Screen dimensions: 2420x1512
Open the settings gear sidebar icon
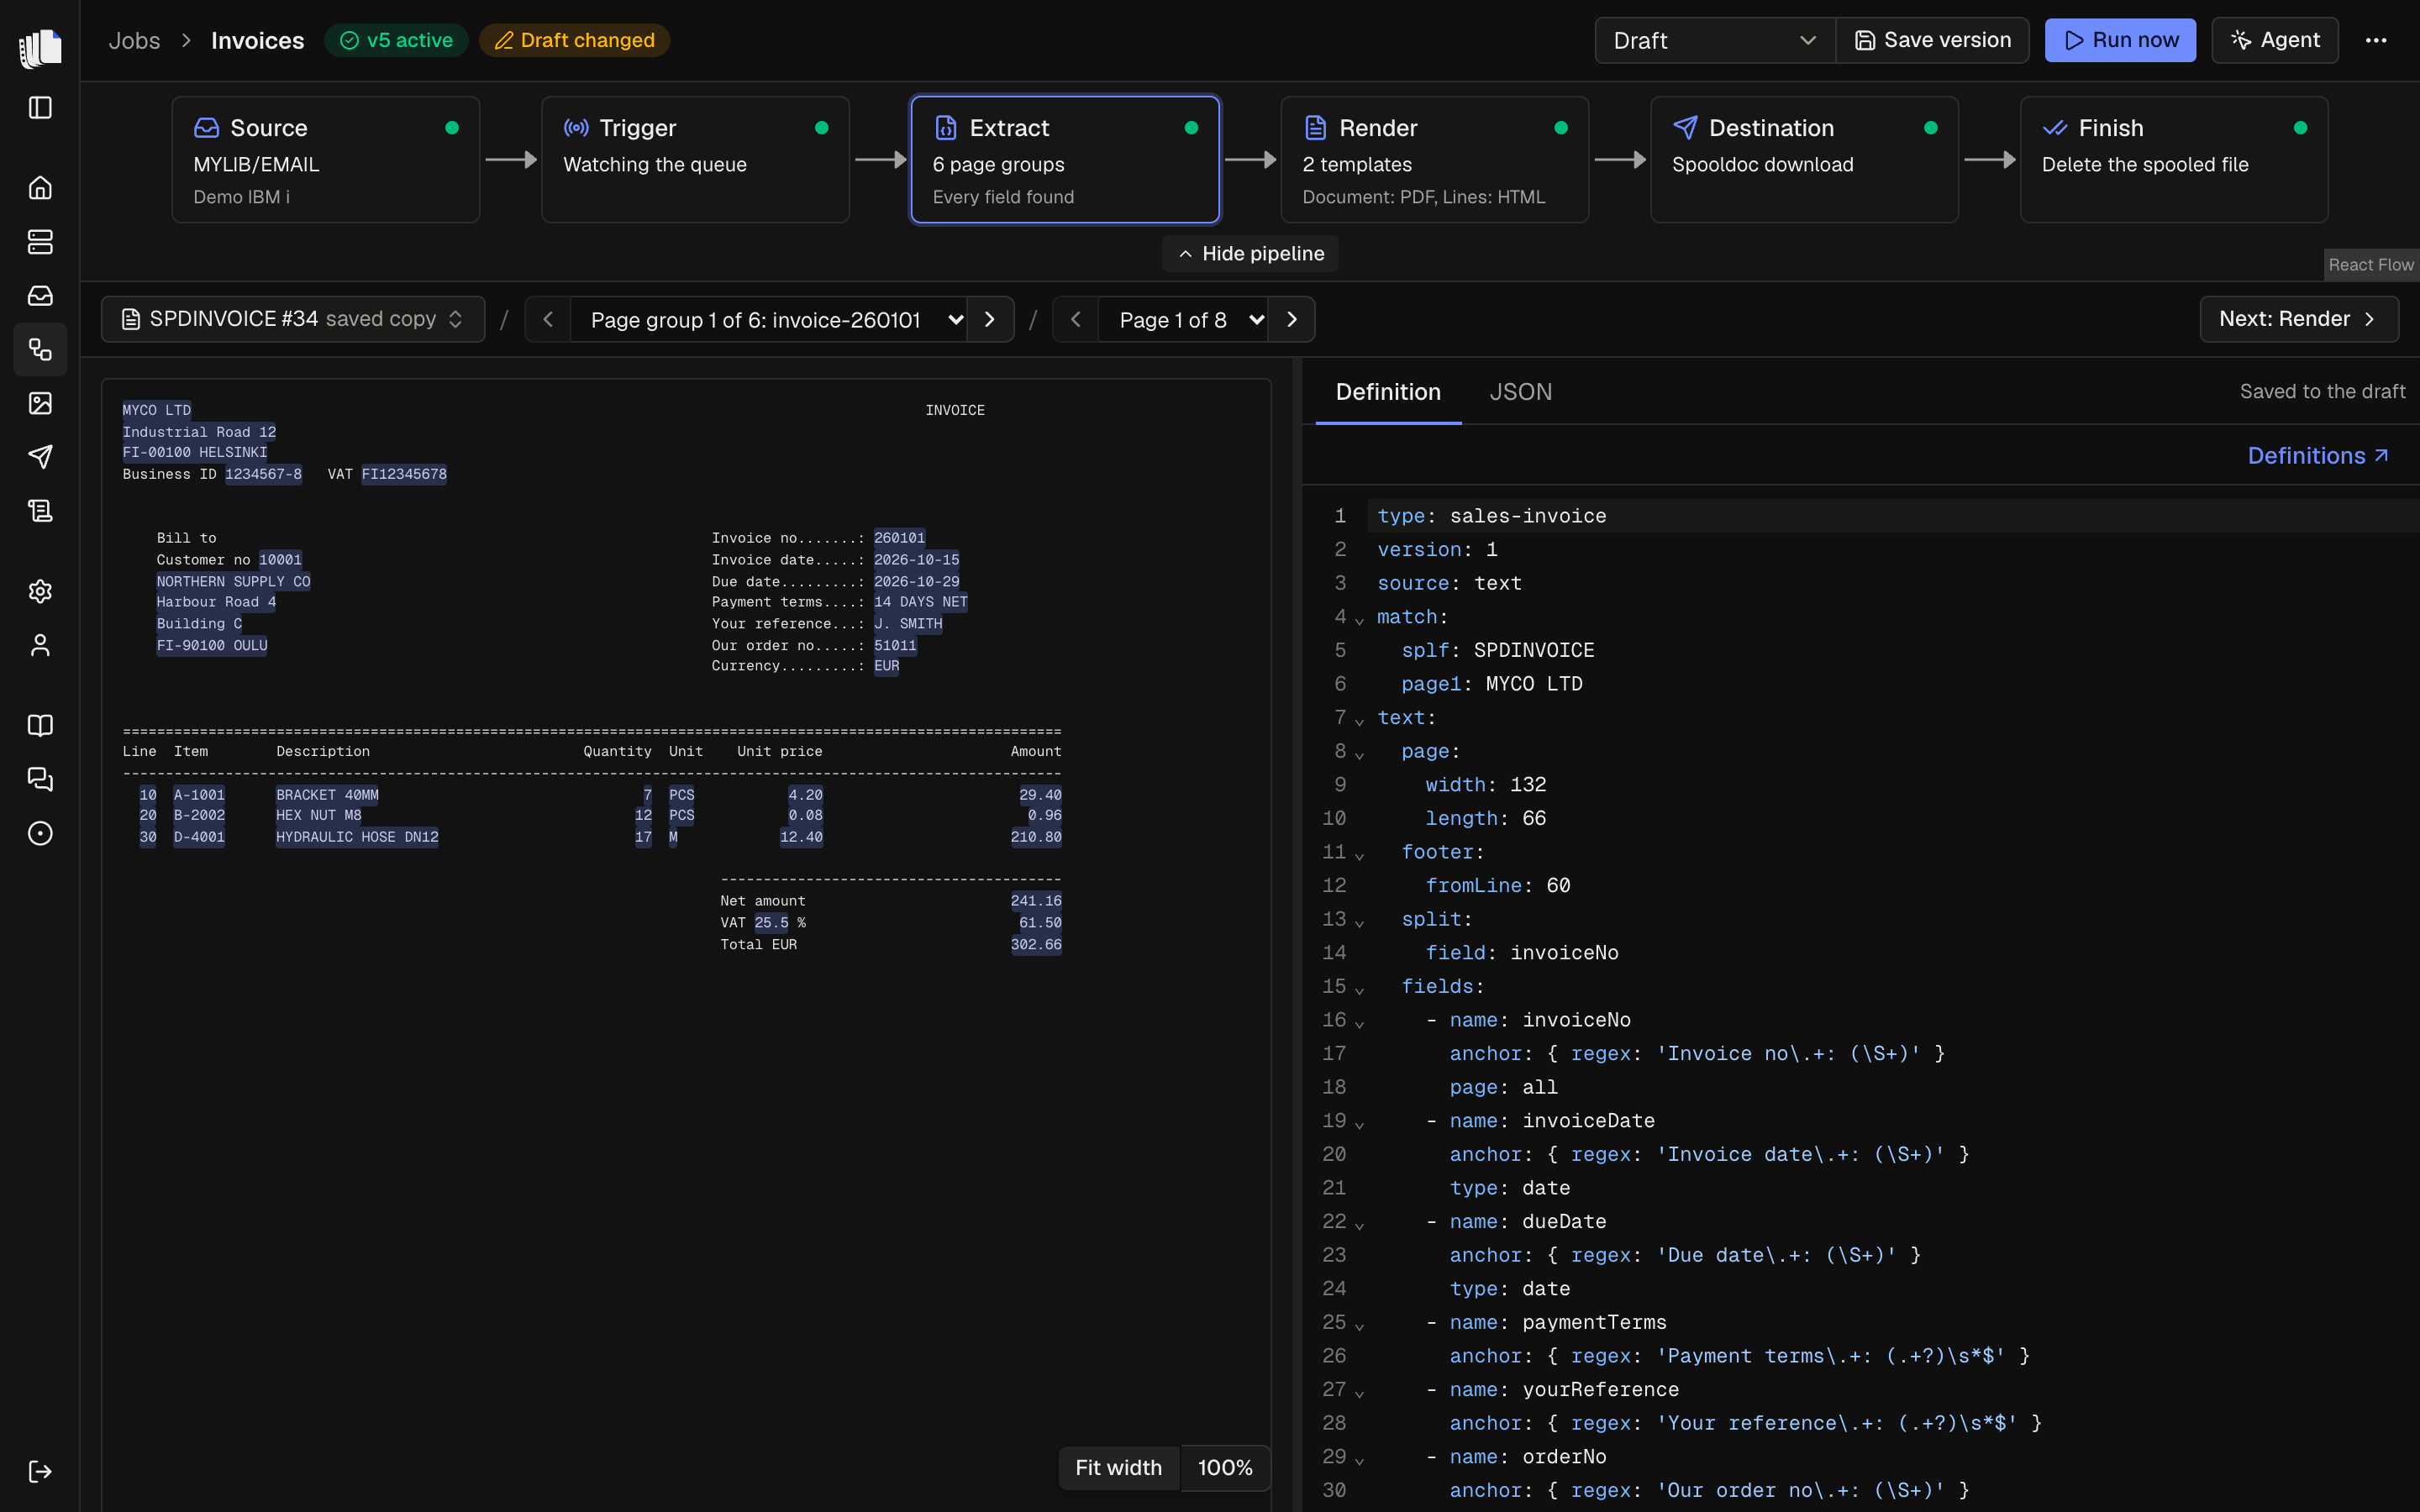[40, 591]
